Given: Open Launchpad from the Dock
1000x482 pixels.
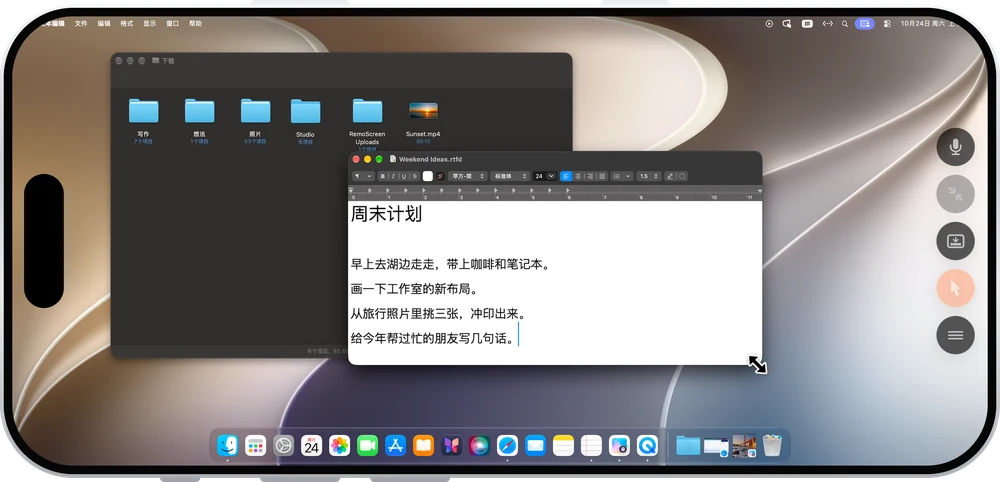Looking at the screenshot, I should [256, 446].
